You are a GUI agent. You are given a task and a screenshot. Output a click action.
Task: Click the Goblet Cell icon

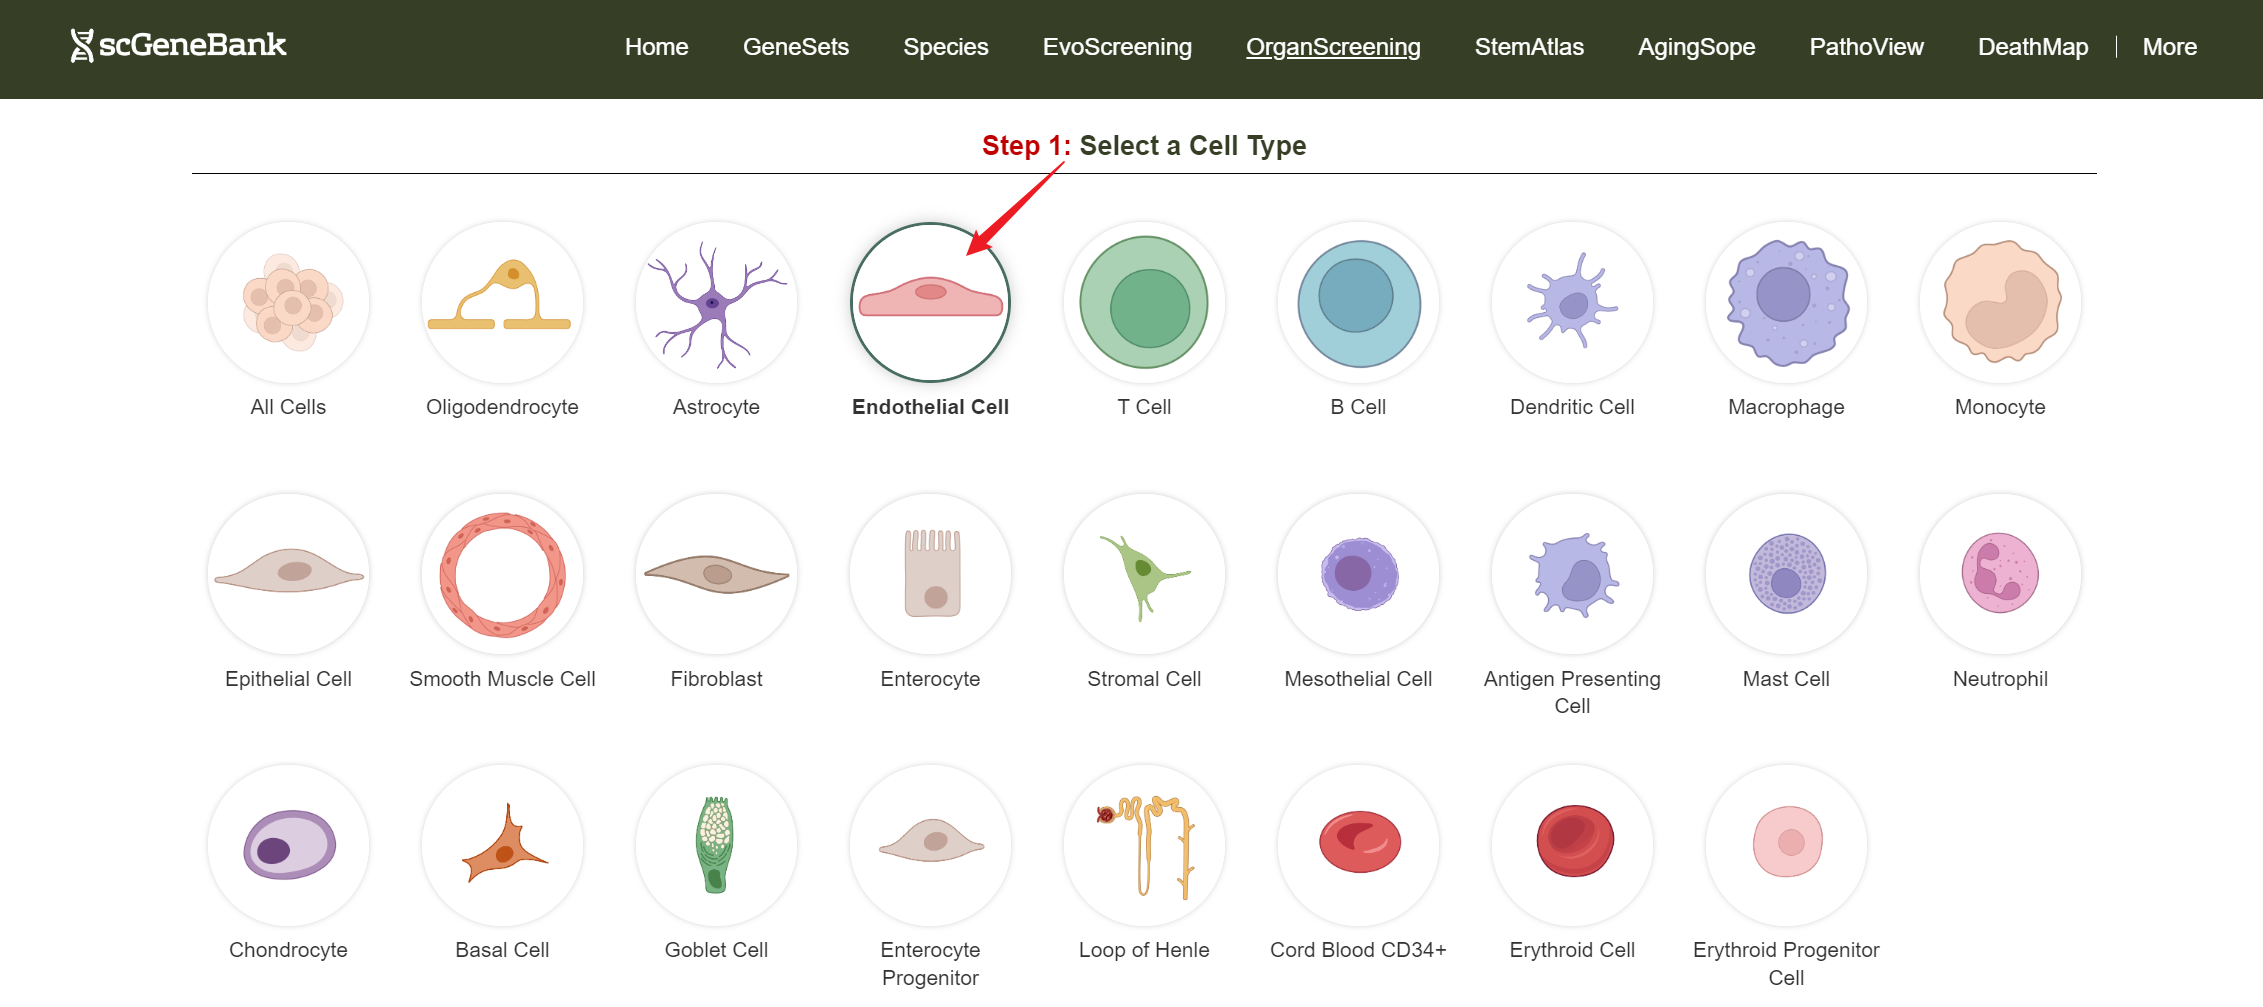(716, 846)
